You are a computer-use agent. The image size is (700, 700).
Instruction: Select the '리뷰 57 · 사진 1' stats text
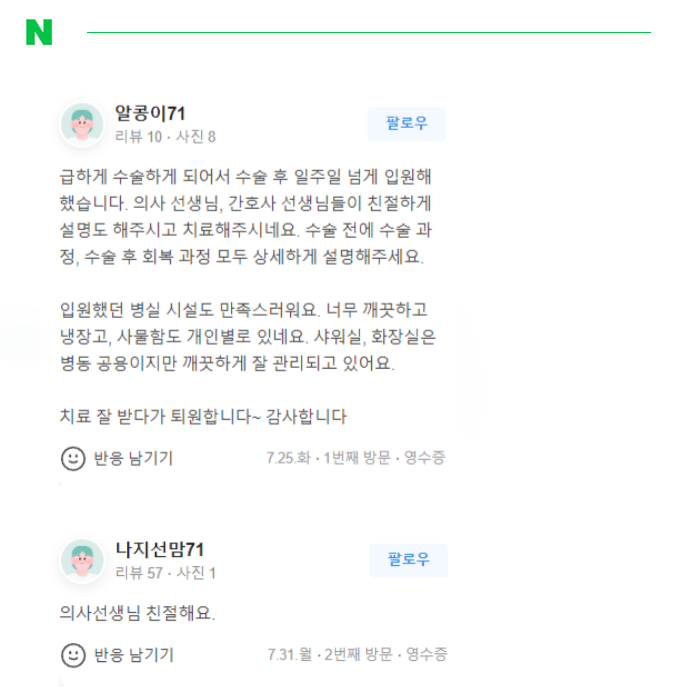(165, 573)
